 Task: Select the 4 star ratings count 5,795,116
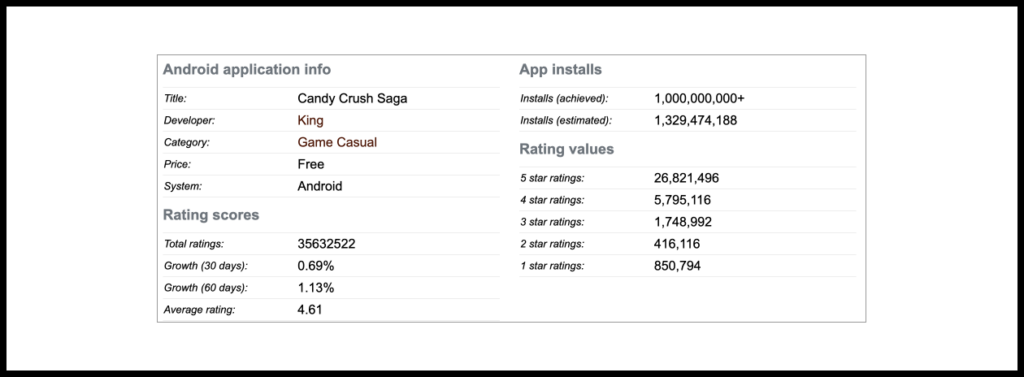point(682,200)
